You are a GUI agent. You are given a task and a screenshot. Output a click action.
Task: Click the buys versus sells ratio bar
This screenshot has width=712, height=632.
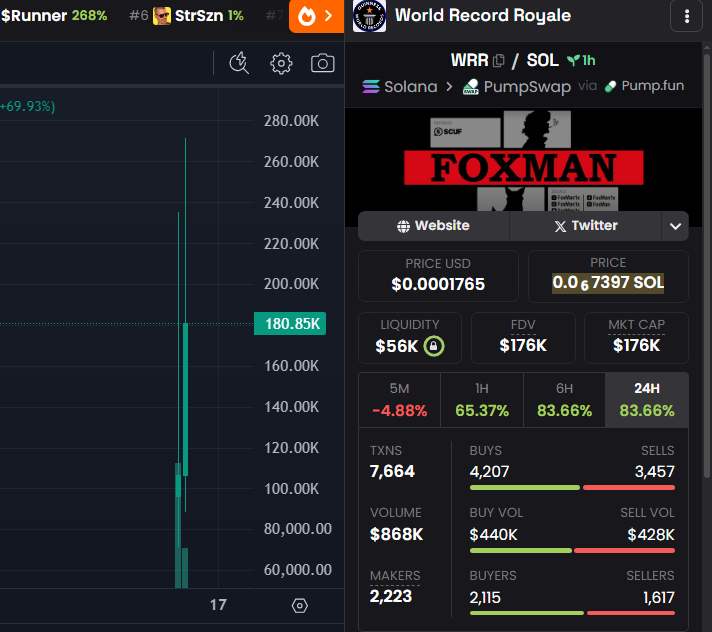[572, 488]
